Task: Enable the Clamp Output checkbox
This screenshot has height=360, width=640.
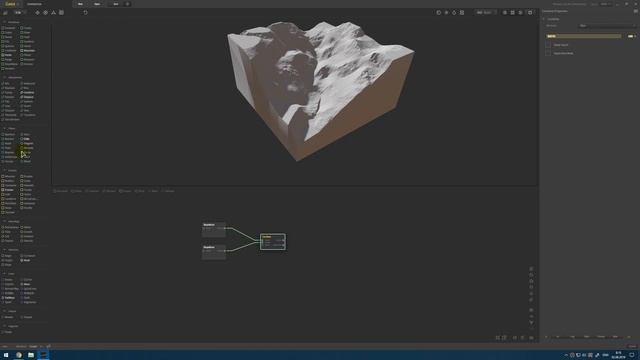Action: tap(548, 45)
